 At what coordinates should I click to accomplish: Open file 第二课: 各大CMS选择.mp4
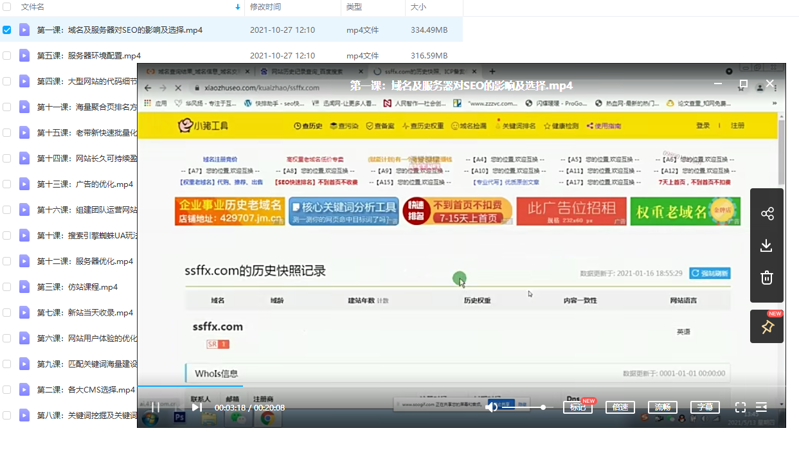(x=86, y=389)
